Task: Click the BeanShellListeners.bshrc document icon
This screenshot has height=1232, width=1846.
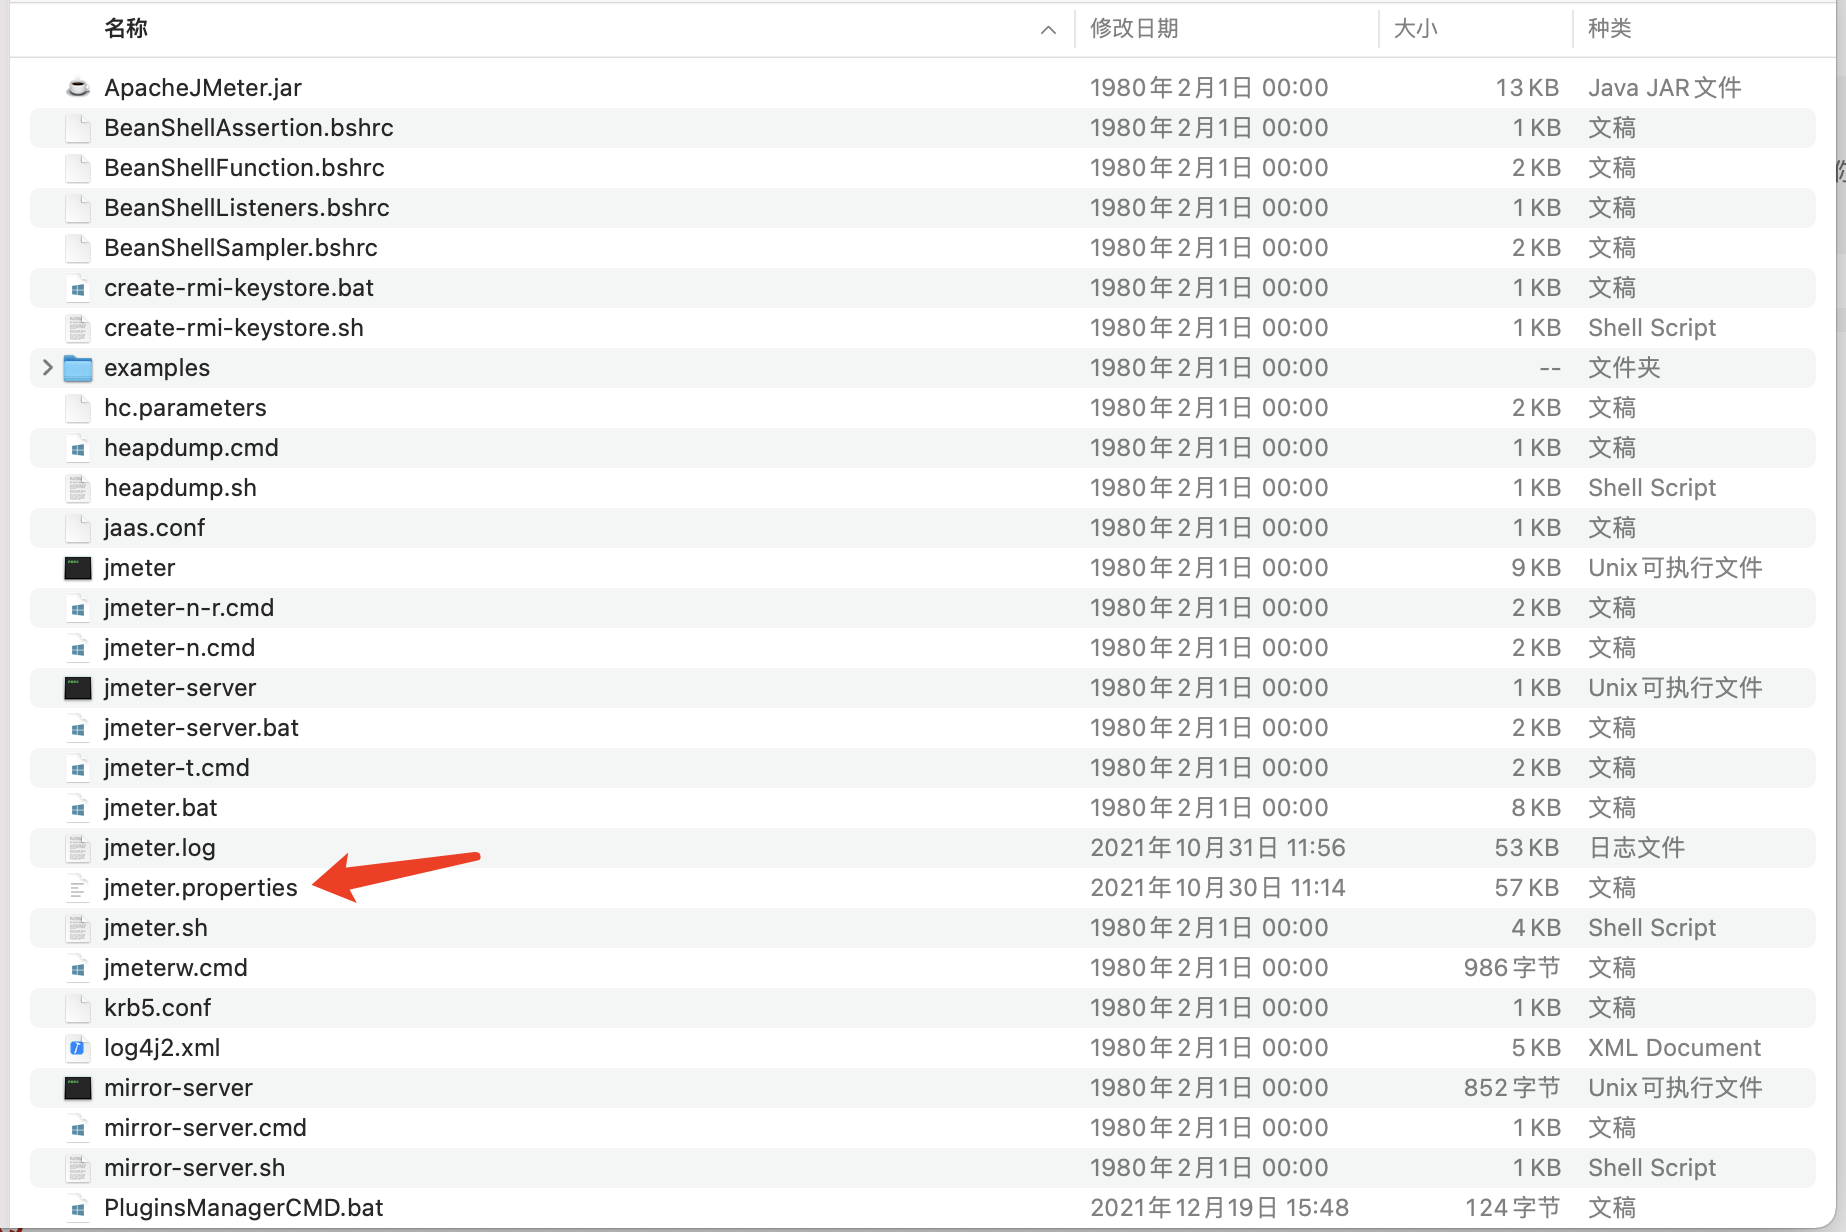Action: pyautogui.click(x=78, y=208)
